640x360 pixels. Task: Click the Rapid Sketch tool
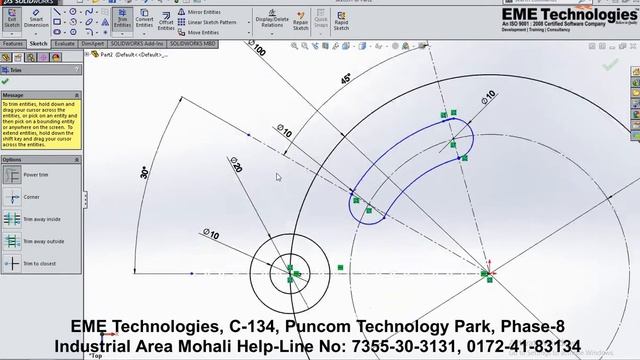[x=341, y=20]
